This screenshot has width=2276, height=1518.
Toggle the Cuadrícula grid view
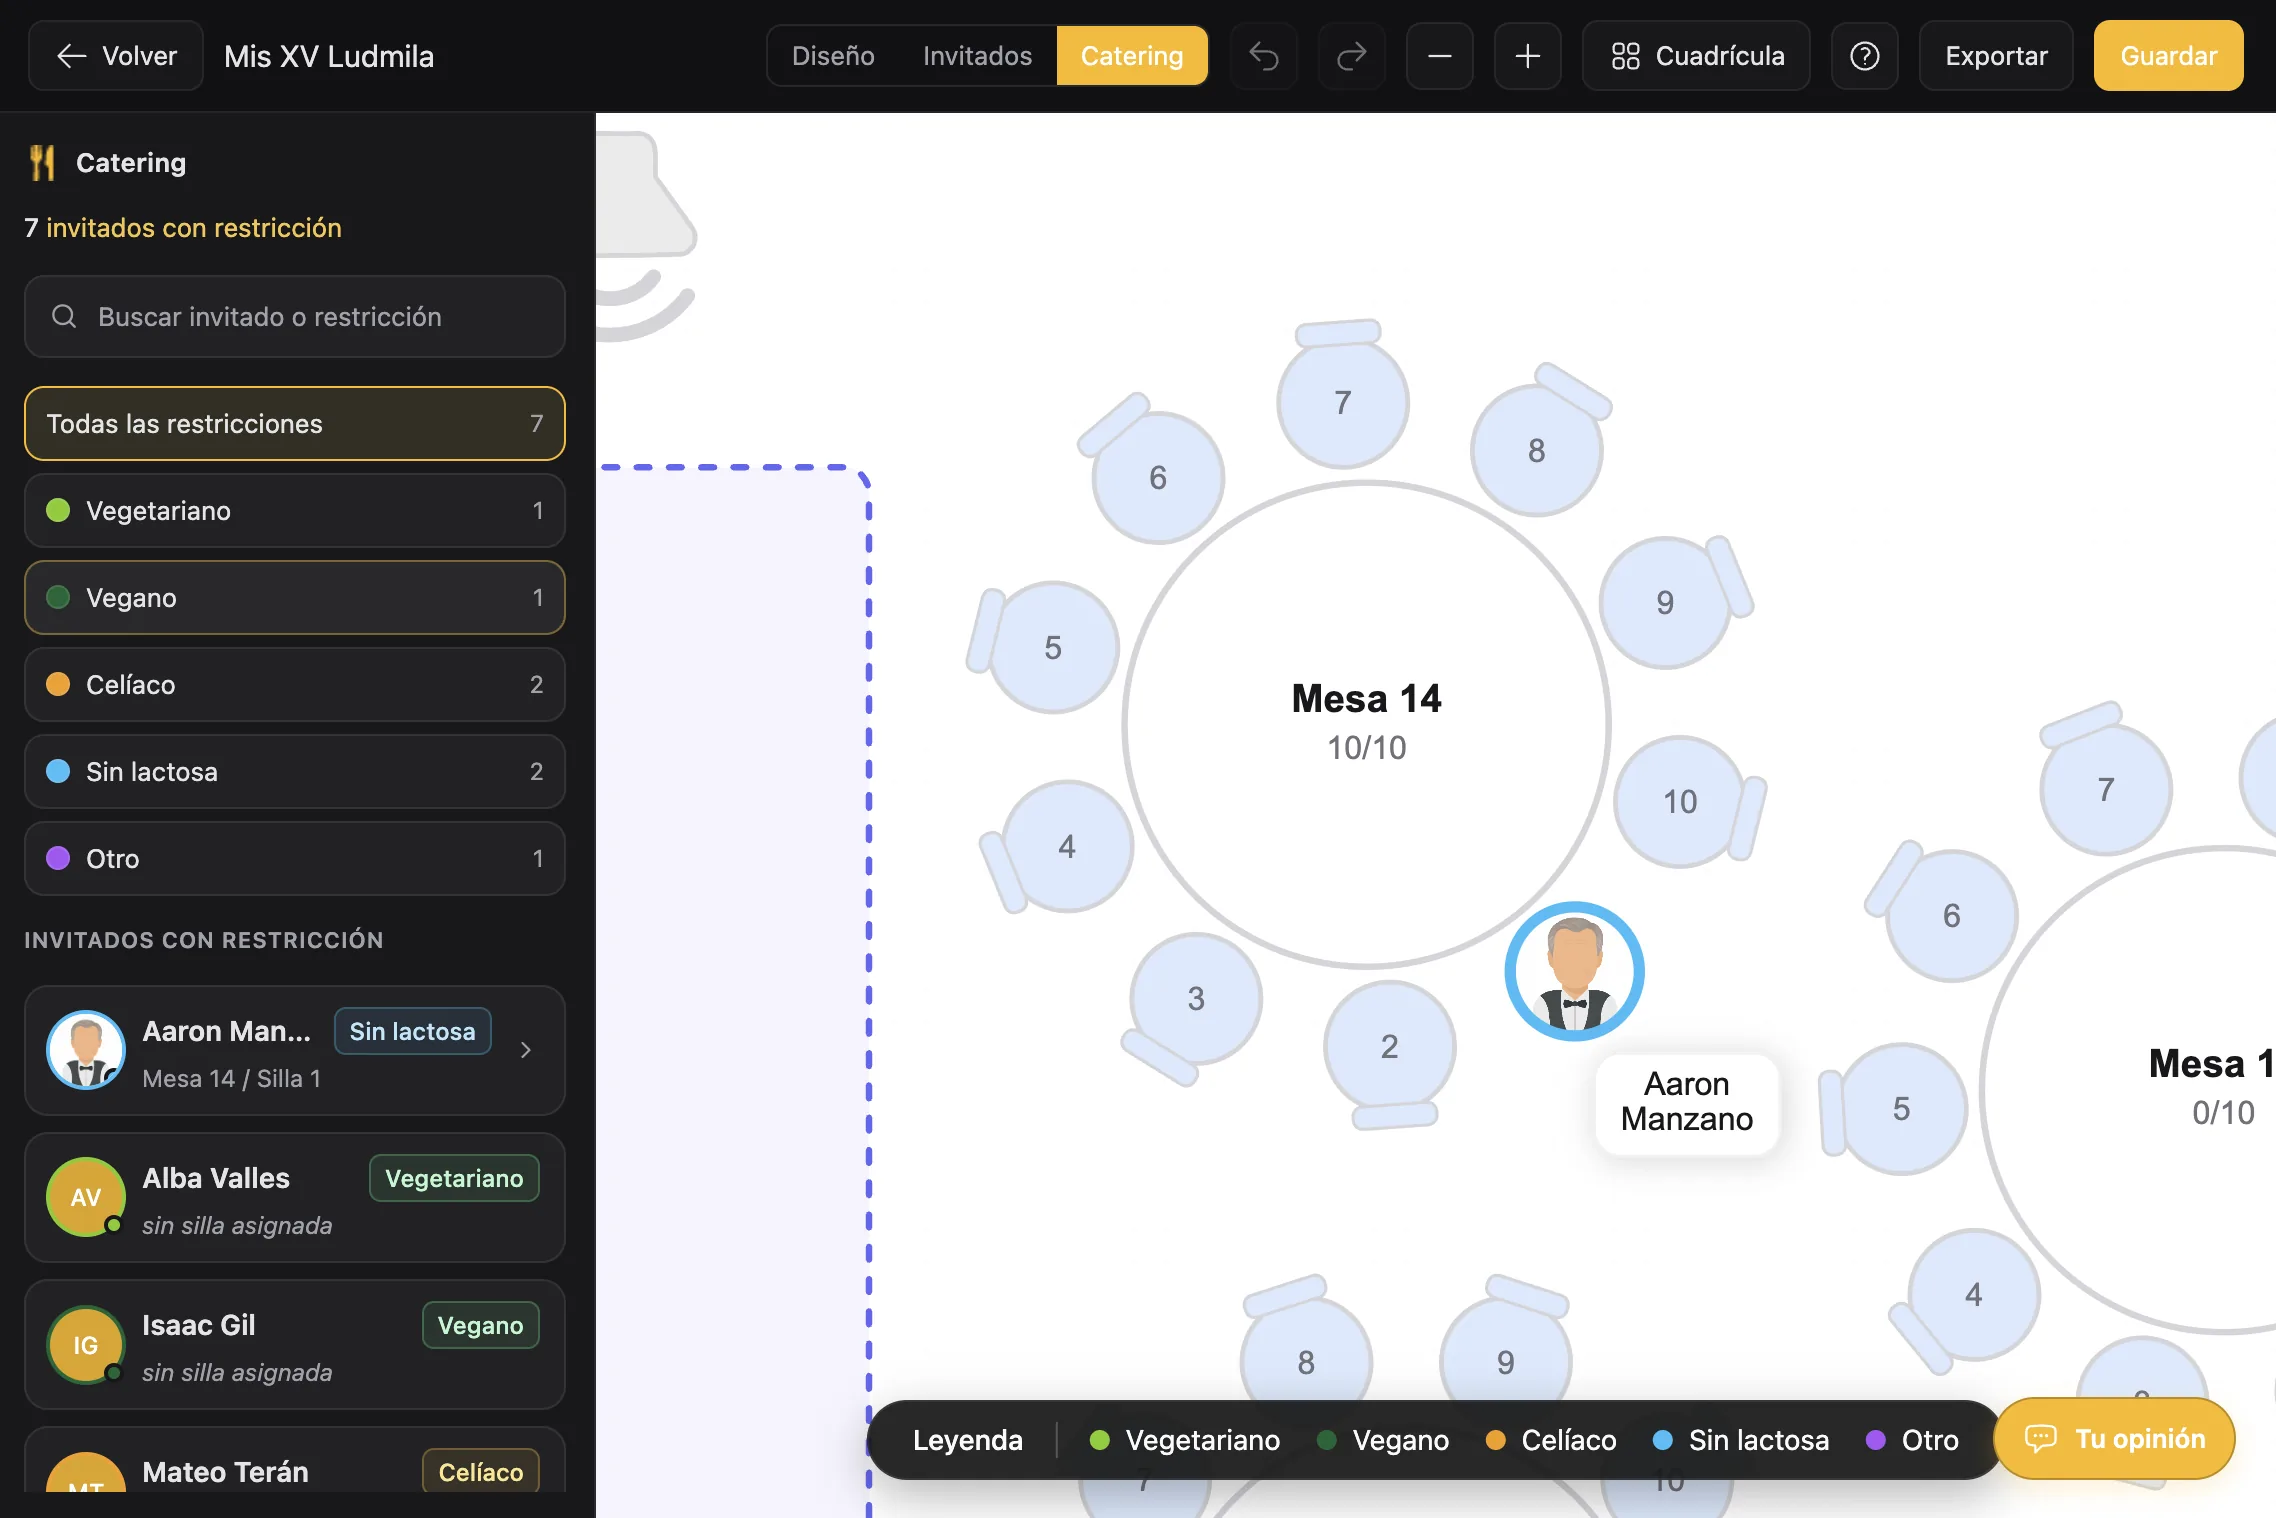click(x=1696, y=56)
